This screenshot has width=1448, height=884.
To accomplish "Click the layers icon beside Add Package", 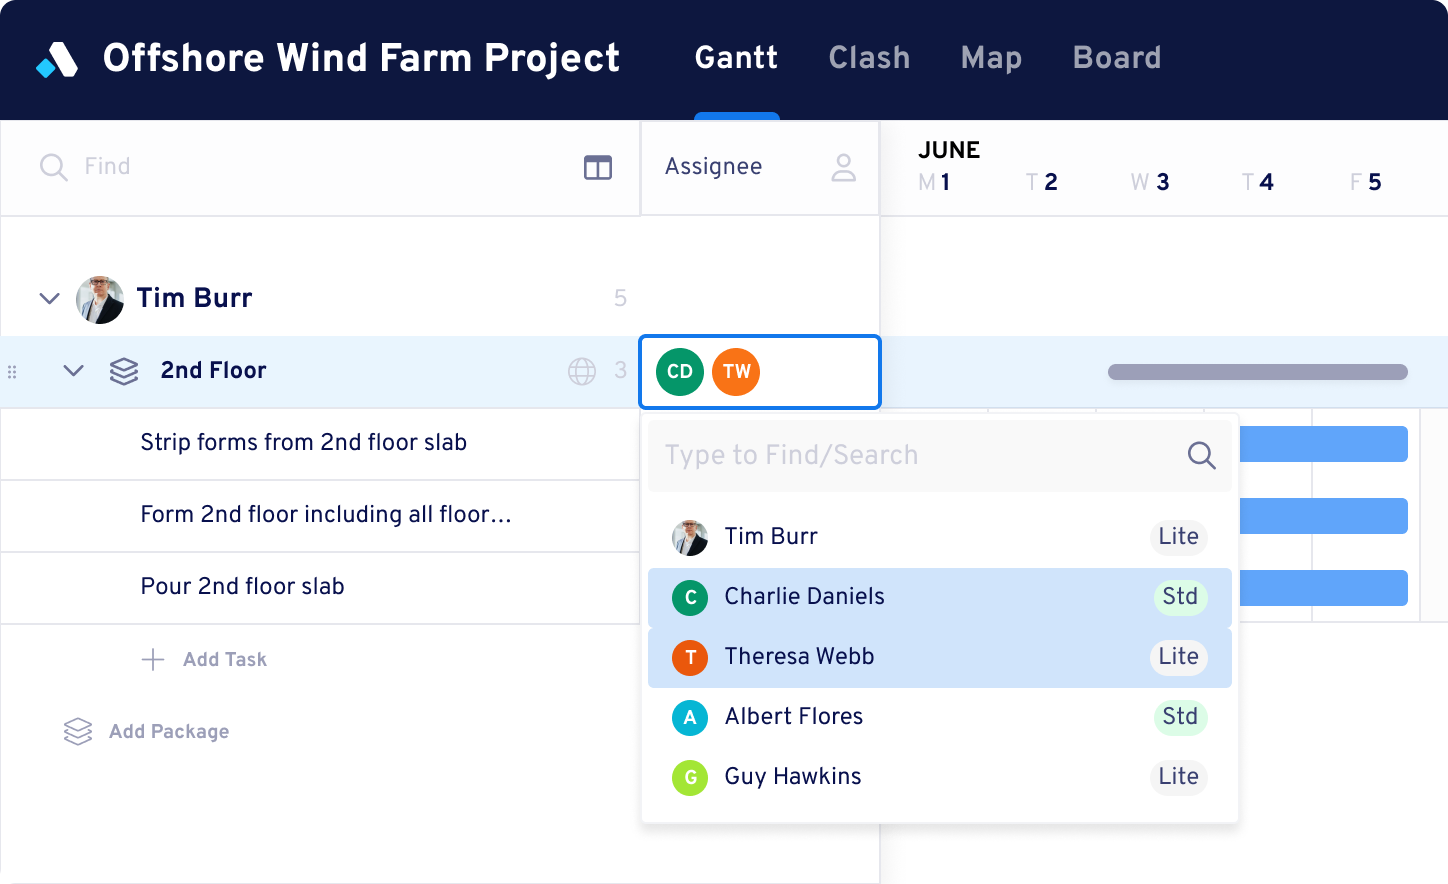I will (x=77, y=731).
